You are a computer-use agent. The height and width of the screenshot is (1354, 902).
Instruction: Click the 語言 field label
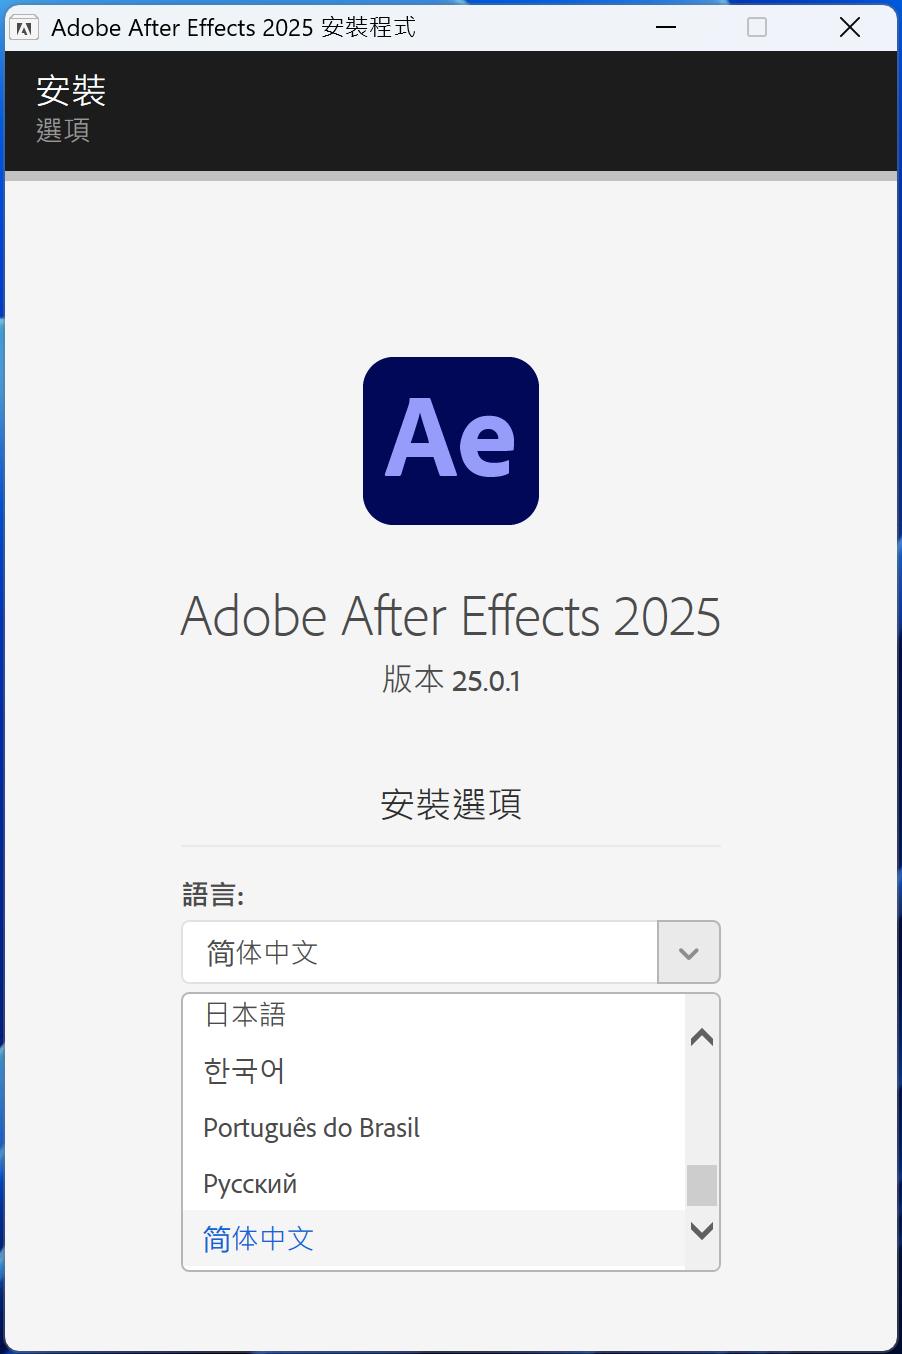[213, 894]
